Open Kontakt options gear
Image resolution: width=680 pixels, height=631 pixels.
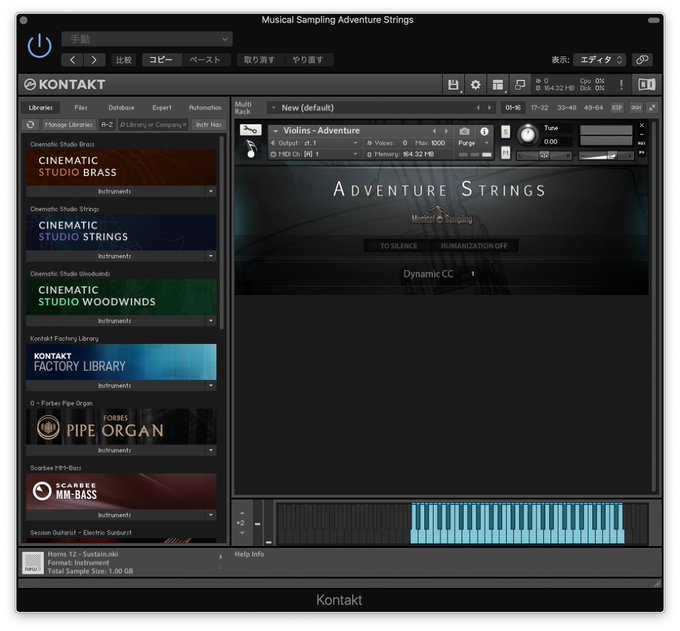(x=475, y=85)
